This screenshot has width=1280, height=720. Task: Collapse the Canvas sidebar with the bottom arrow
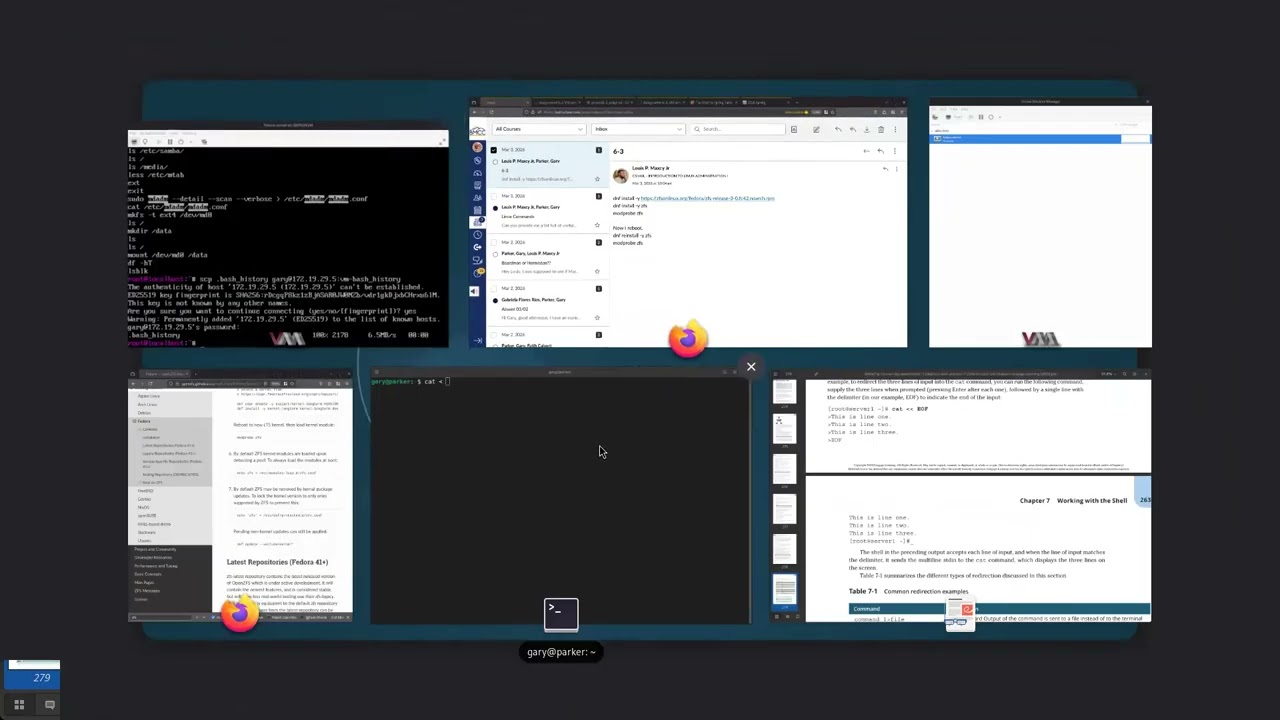[478, 340]
